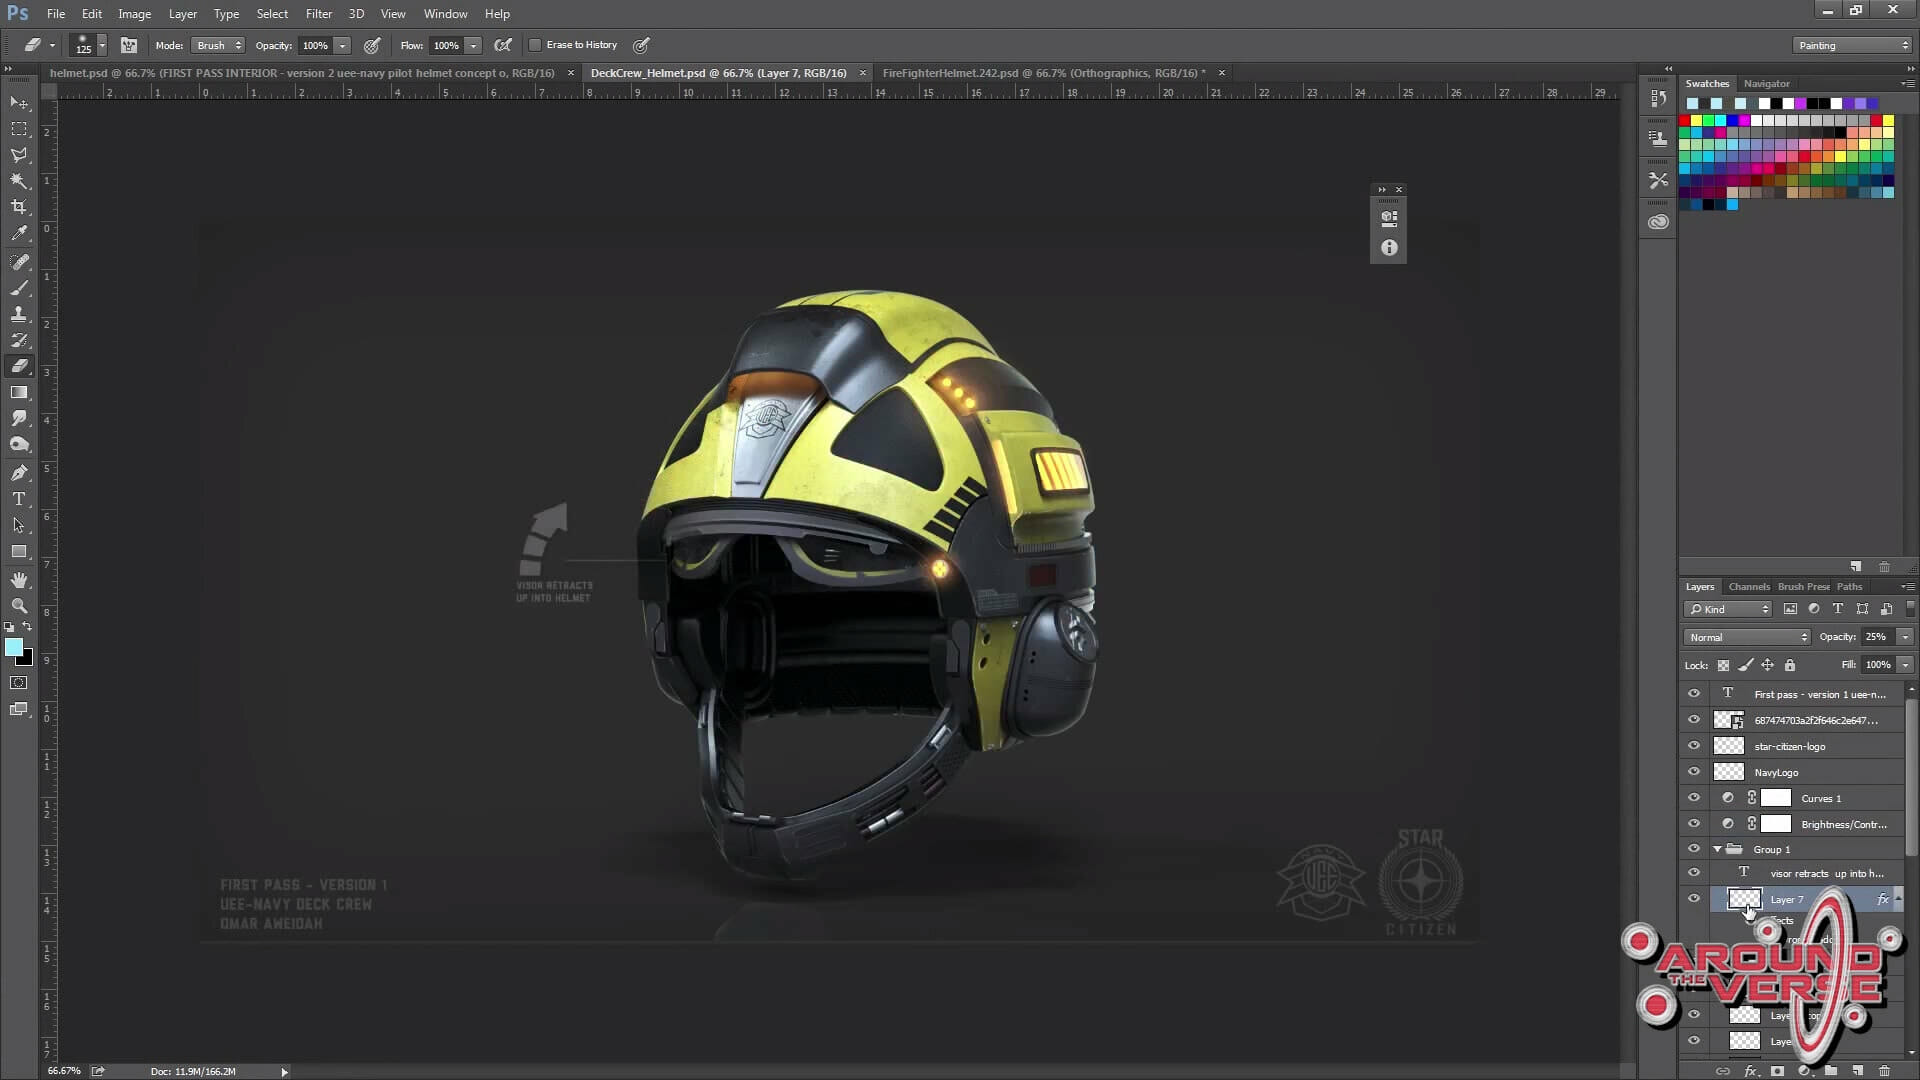Hide the Curves 1 adjustment layer
Screen dimensions: 1920x1080
(x=1693, y=798)
